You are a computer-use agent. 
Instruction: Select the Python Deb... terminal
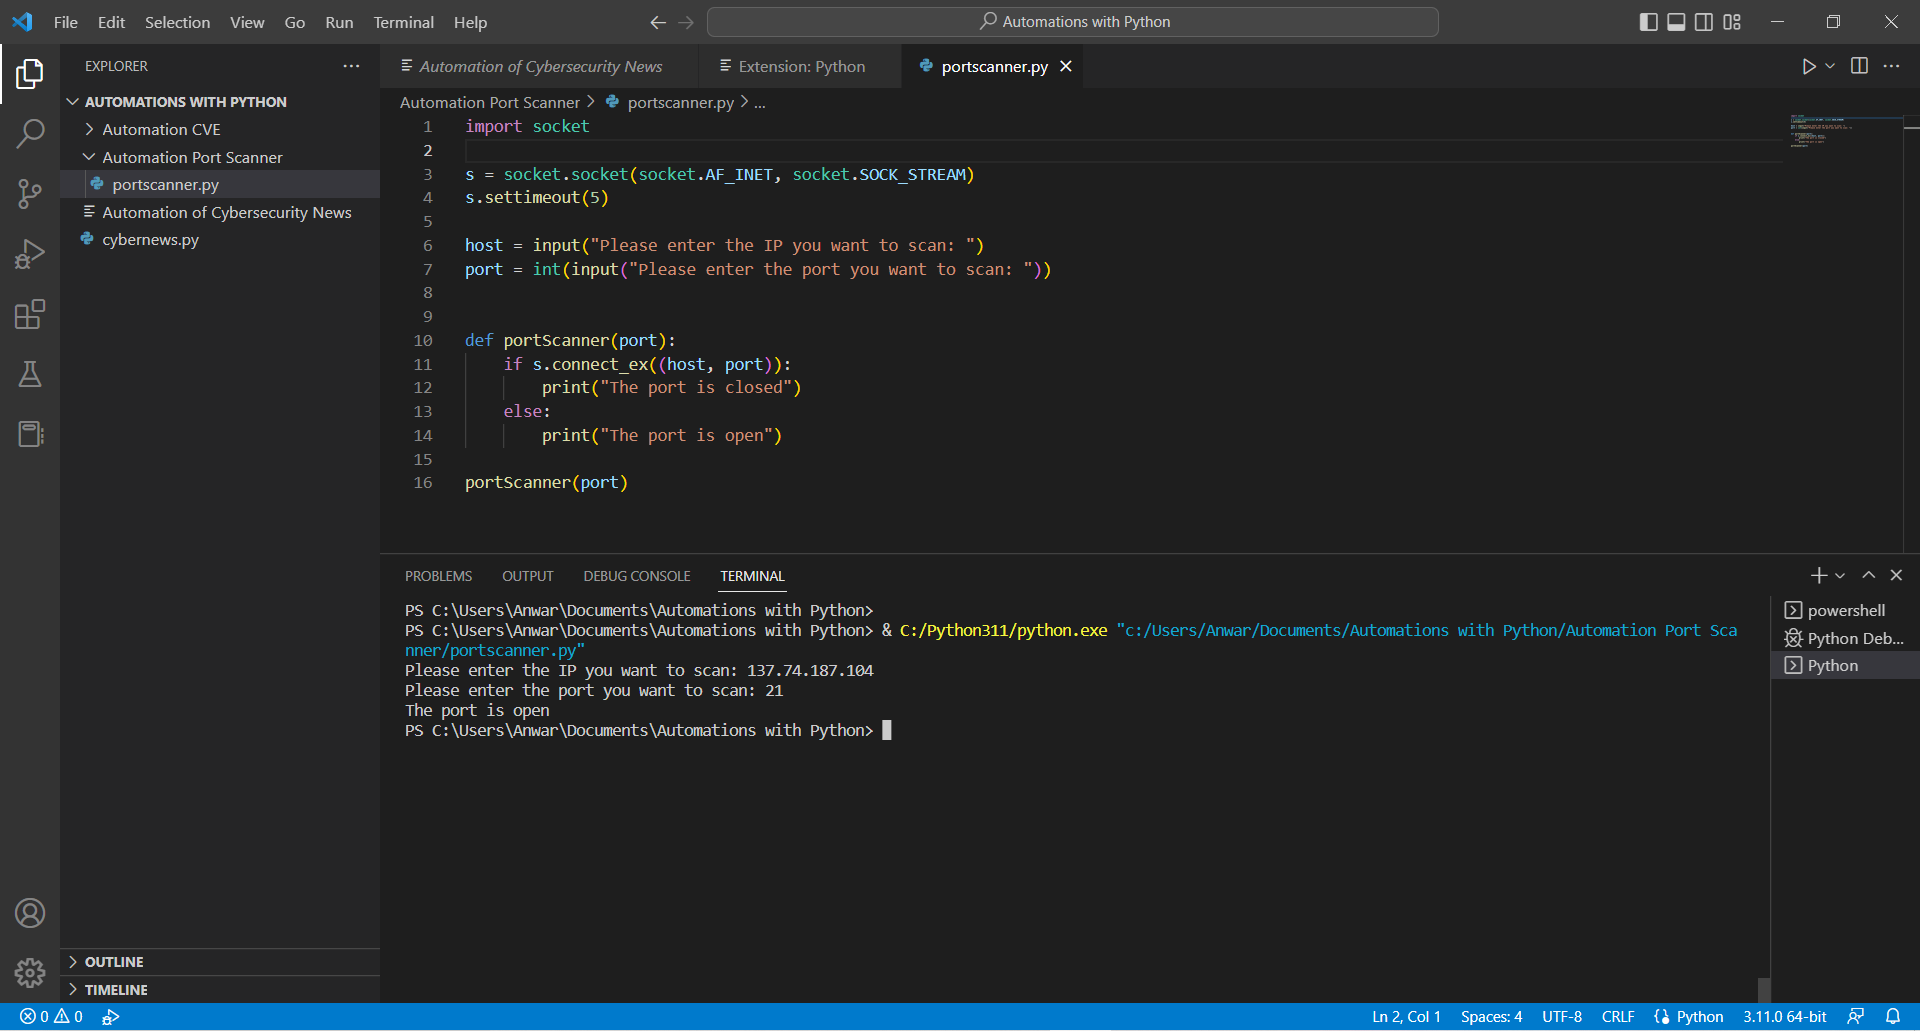(1846, 638)
